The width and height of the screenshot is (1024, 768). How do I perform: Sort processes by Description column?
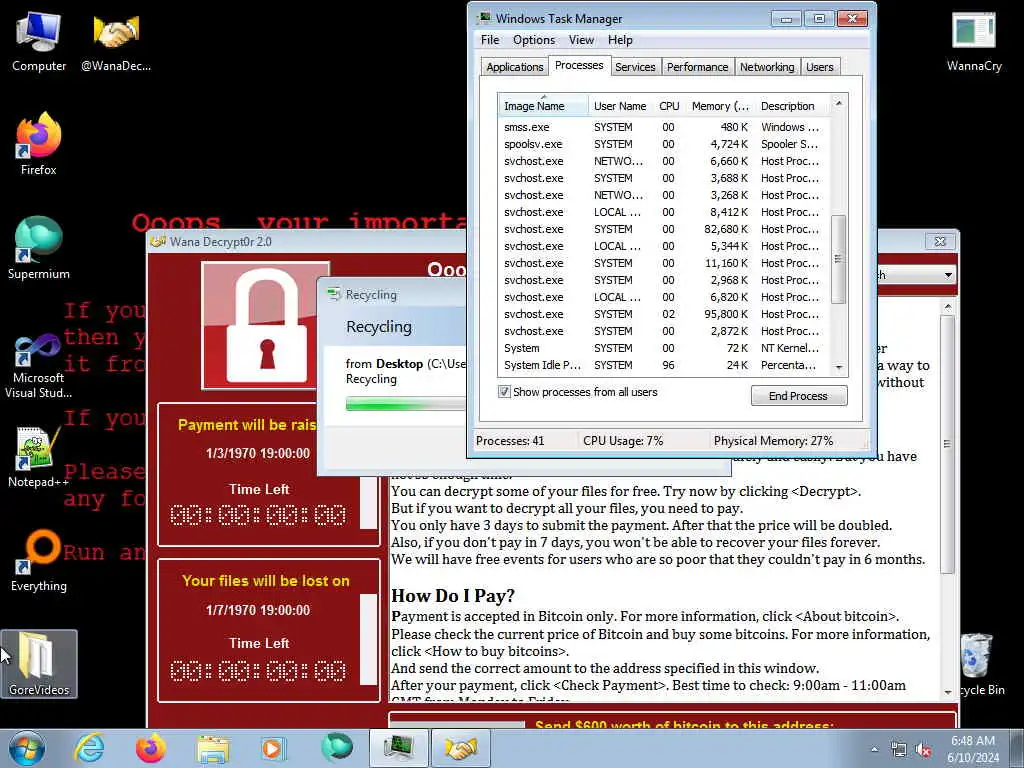pyautogui.click(x=792, y=106)
